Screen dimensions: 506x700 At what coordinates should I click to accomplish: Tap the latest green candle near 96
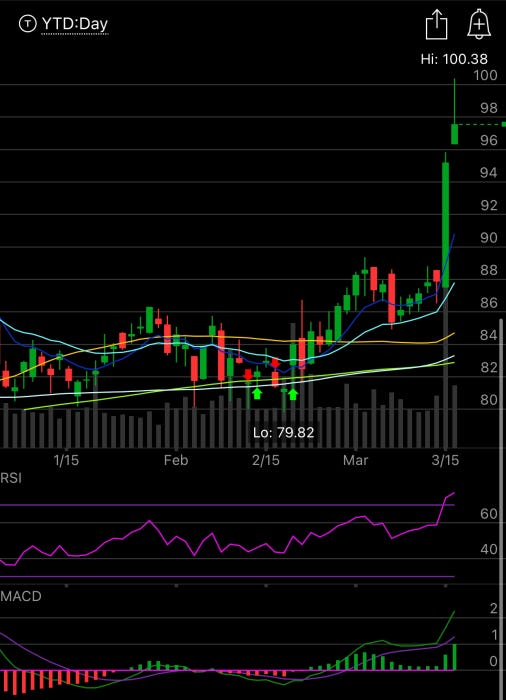point(454,134)
